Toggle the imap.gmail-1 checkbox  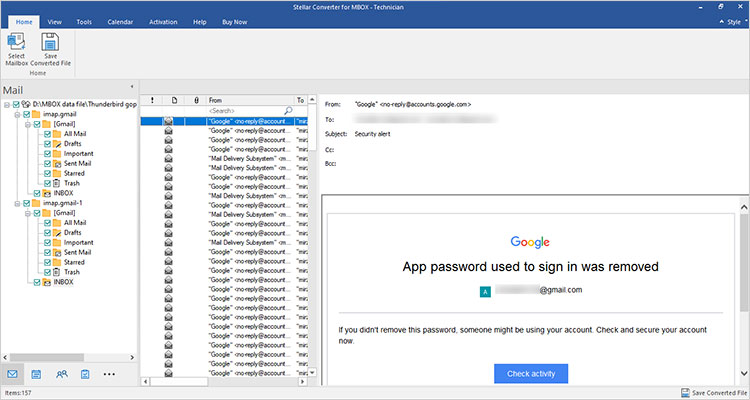point(26,203)
